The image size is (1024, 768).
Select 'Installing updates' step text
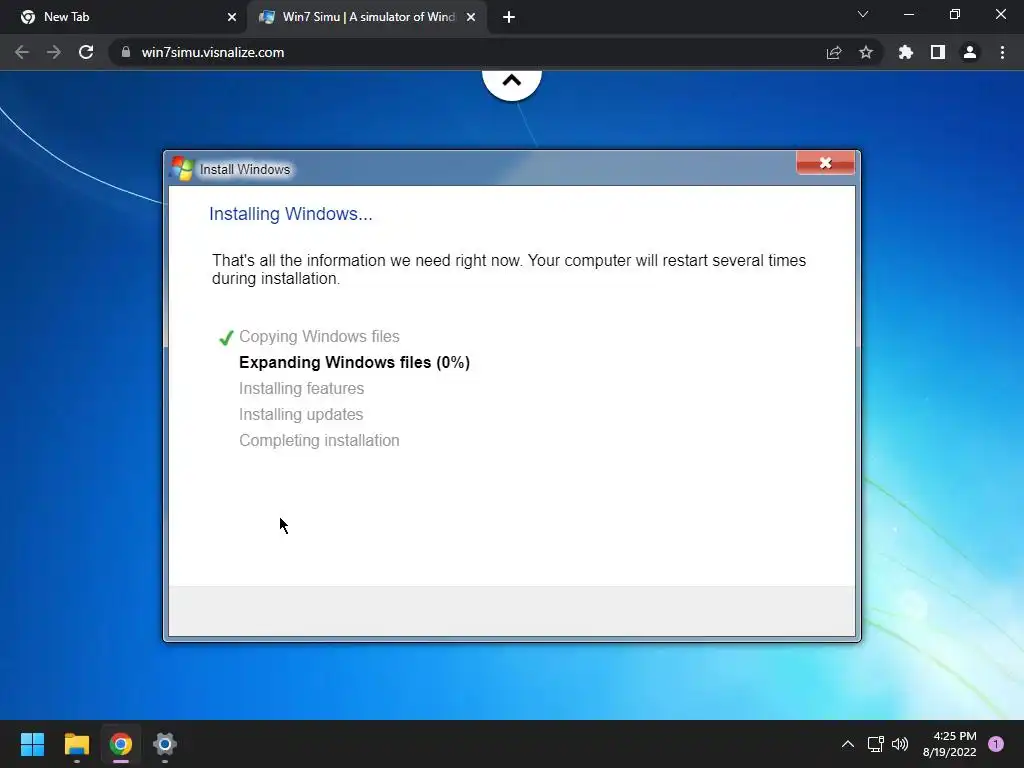tap(301, 415)
